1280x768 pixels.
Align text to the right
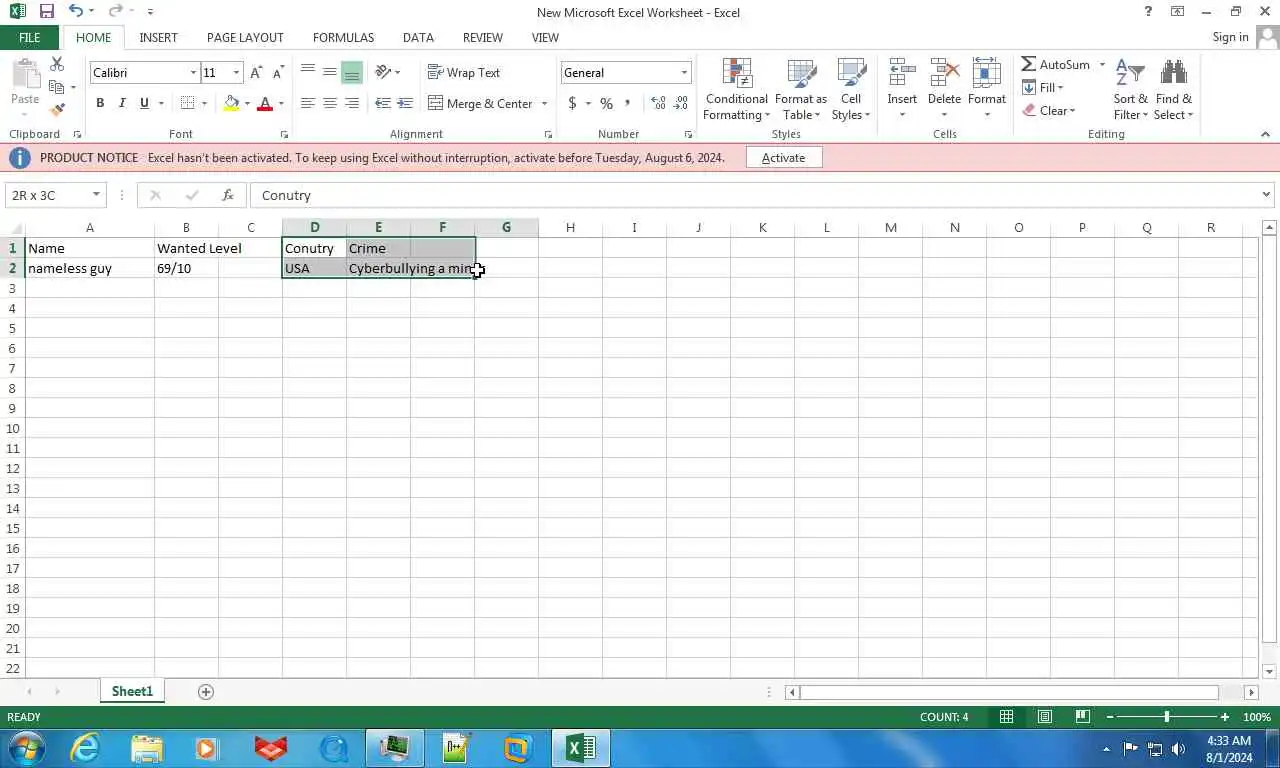click(351, 103)
